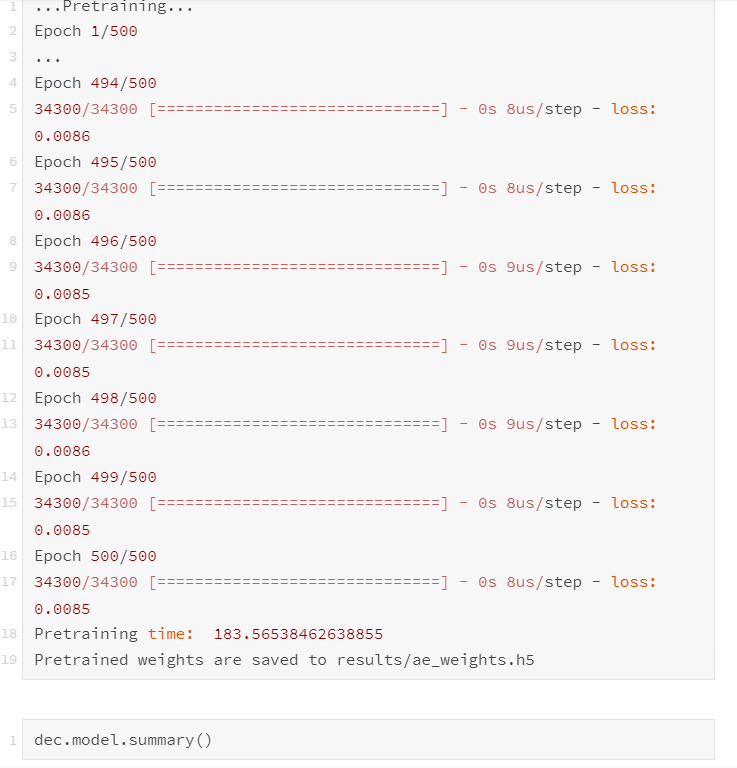Click the '...Pretraining...' text at top
The width and height of the screenshot is (737, 768).
[x=113, y=8]
